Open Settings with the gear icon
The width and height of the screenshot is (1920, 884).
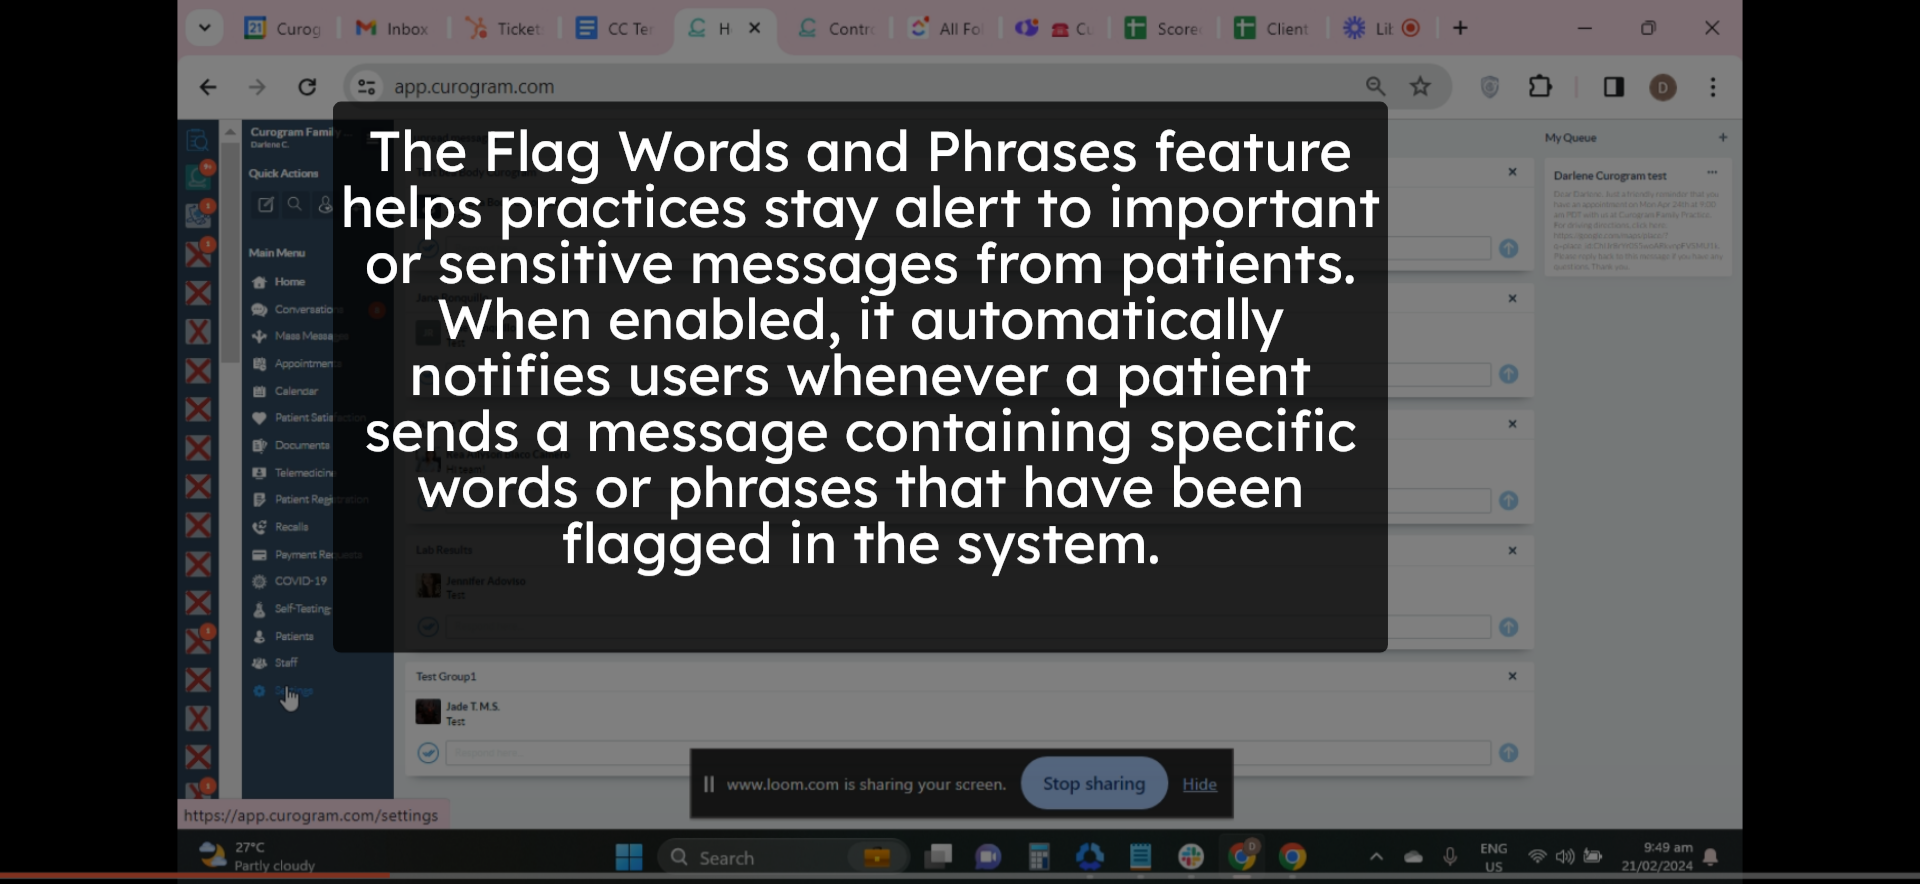tap(259, 691)
